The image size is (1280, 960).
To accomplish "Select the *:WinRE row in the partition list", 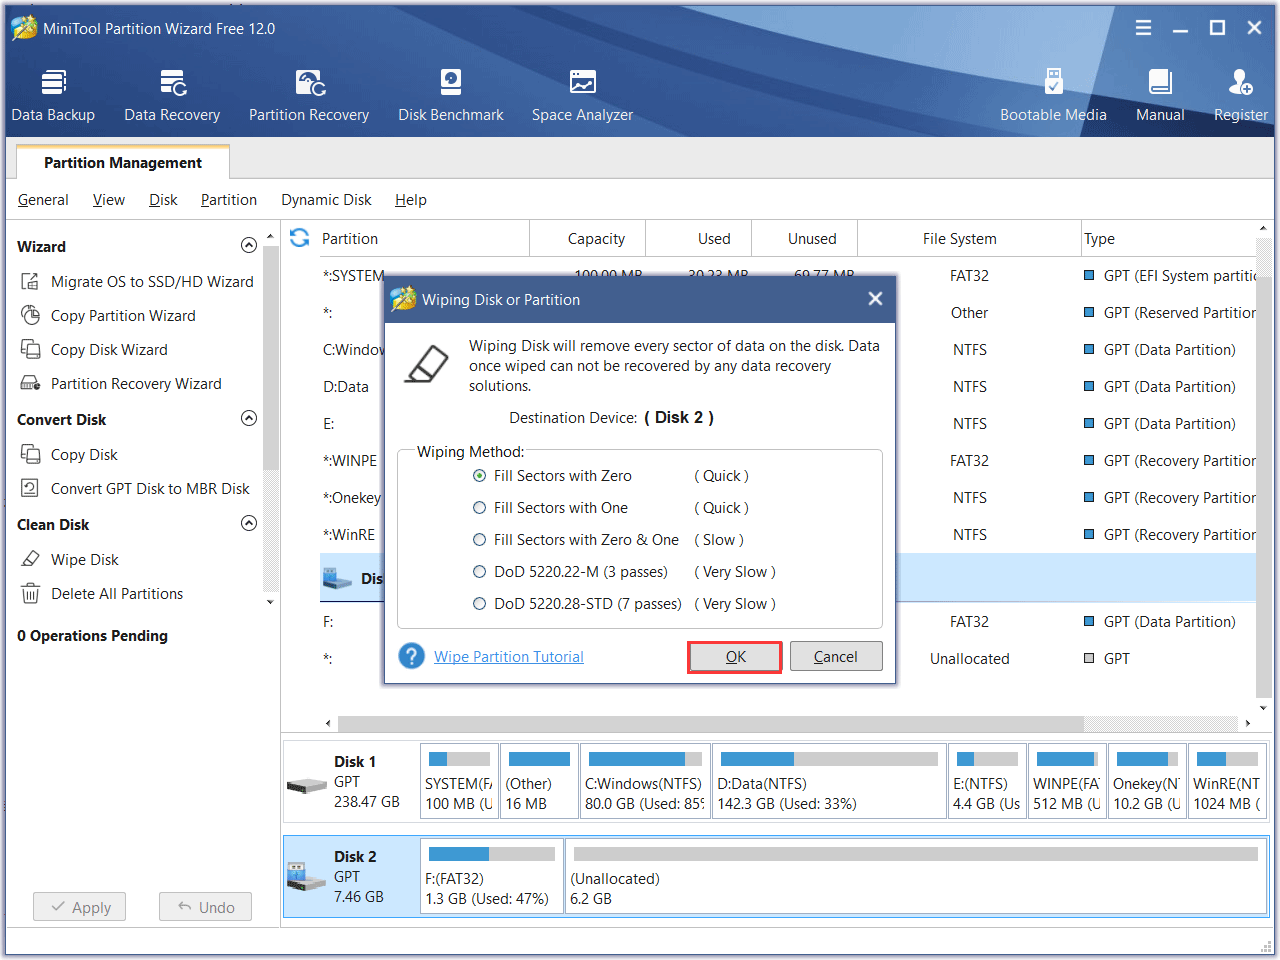I will (x=787, y=535).
